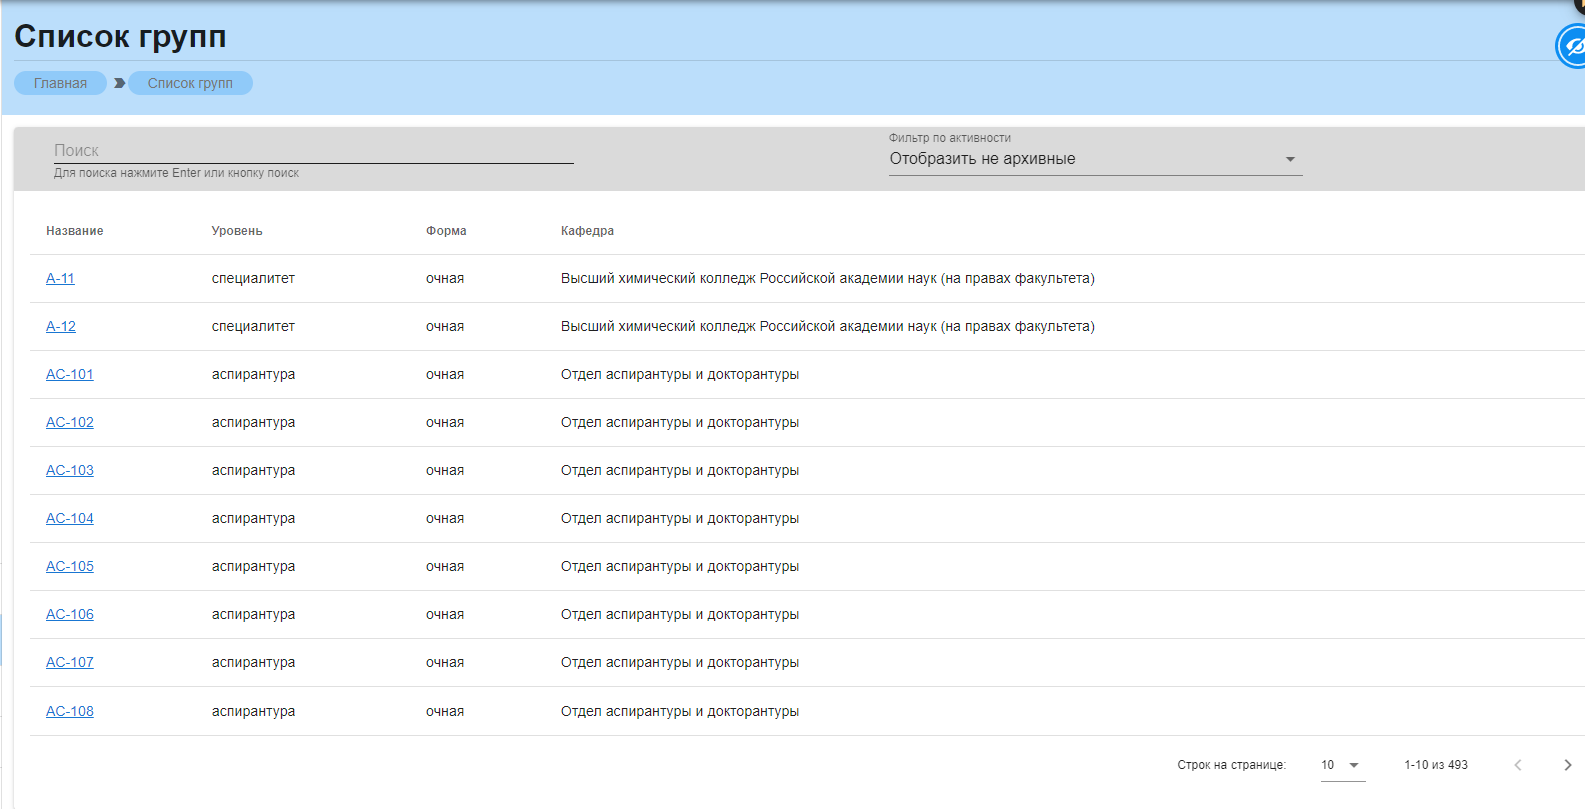This screenshot has height=809, width=1585.
Task: Open group АС-104 link
Action: 70,519
